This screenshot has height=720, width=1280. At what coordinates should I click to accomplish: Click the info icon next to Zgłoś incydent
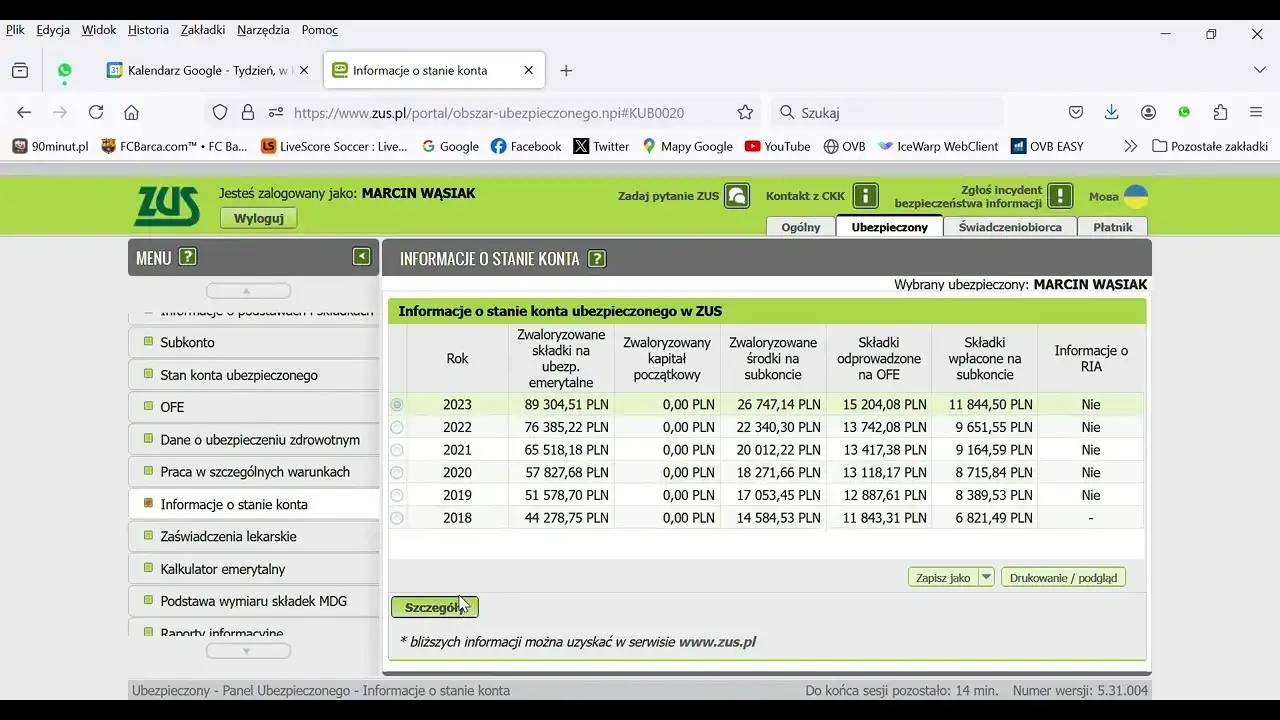1058,196
